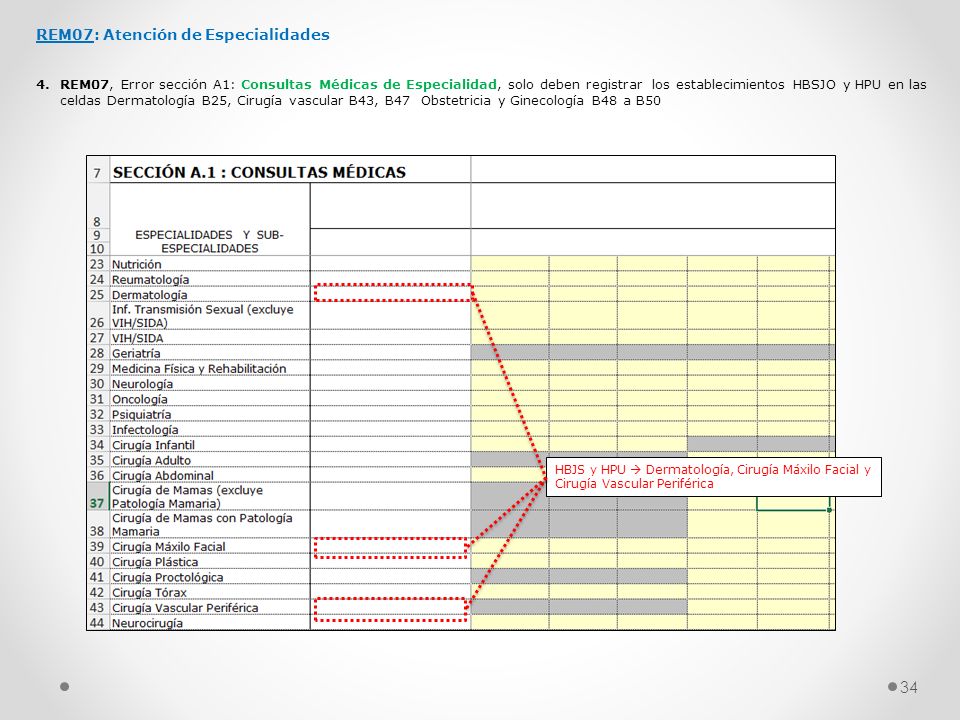This screenshot has width=960, height=720.
Task: Click the slide page number 34
Action: [909, 687]
